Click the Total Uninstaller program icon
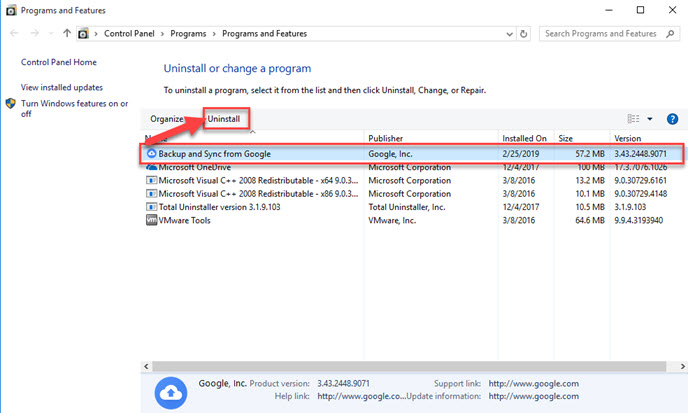The image size is (688, 413). (151, 207)
